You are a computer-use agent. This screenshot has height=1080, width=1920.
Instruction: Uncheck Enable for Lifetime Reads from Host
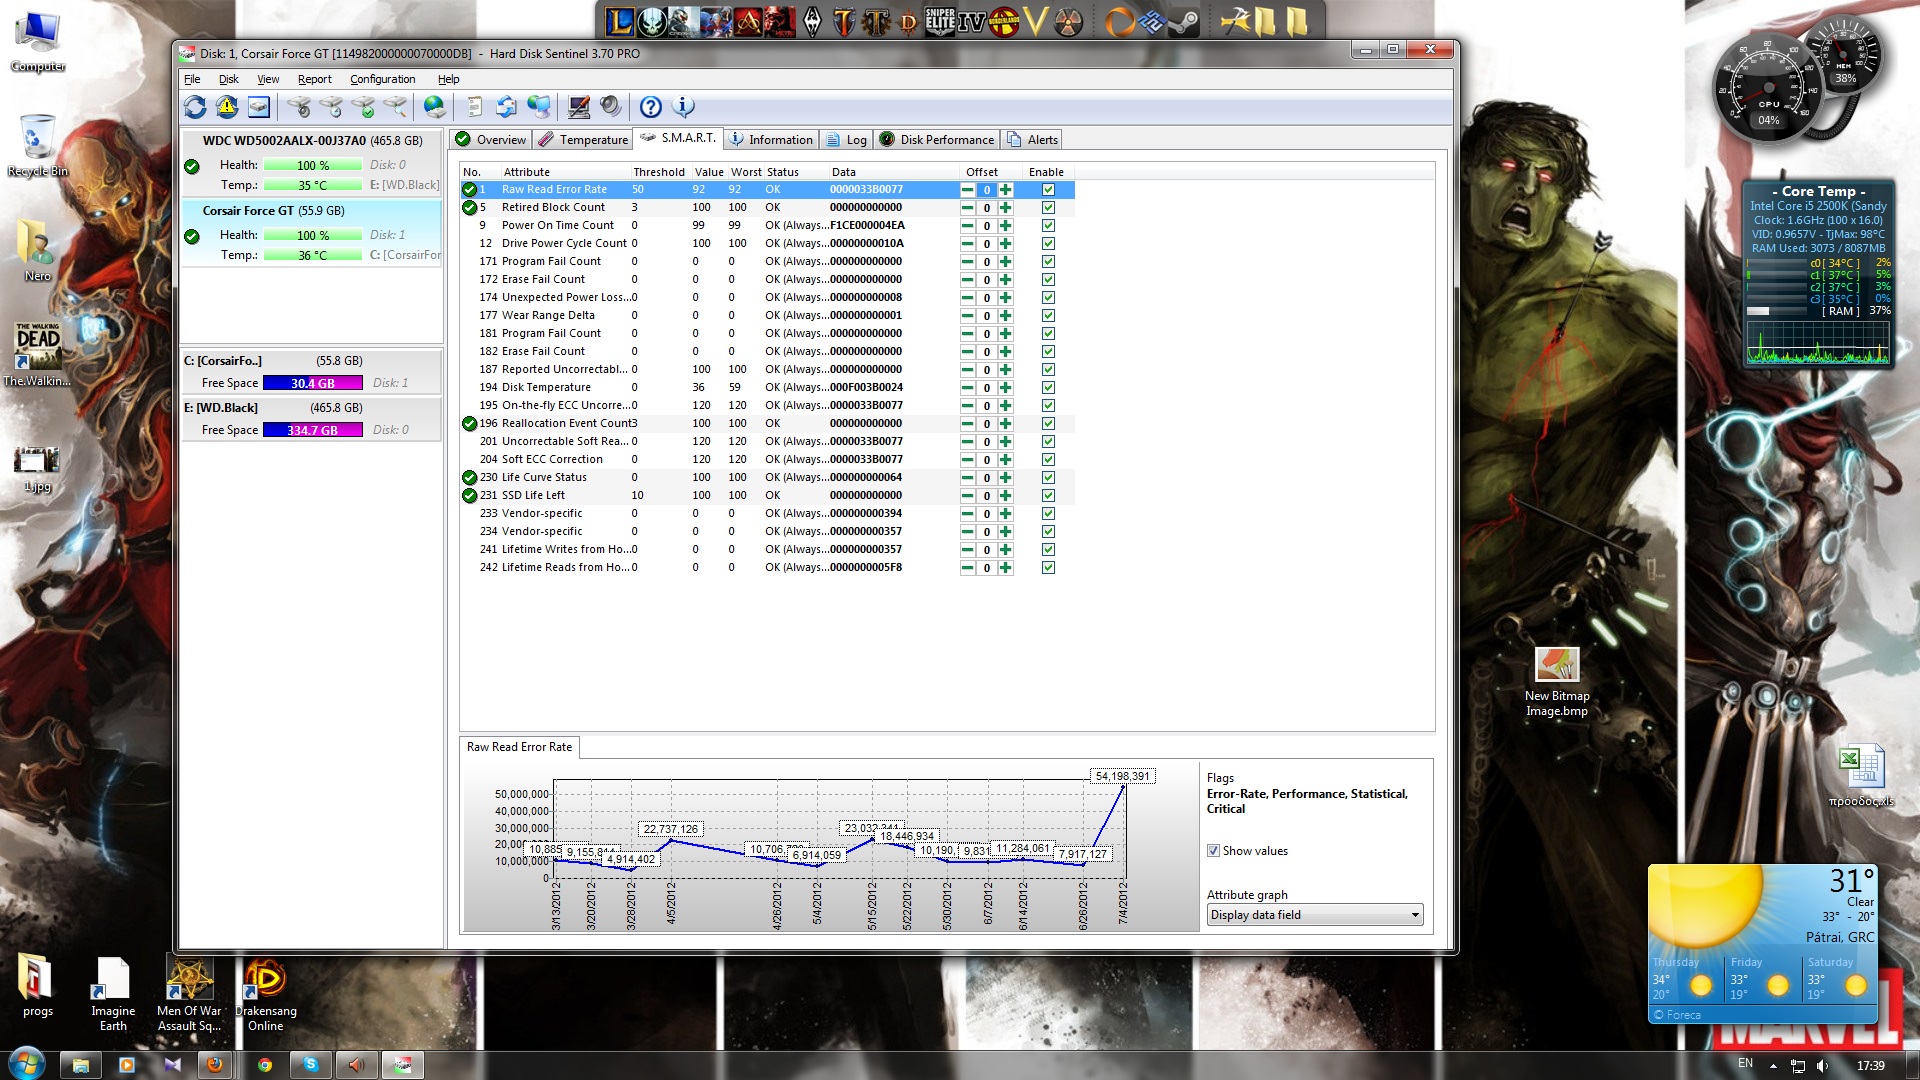(1048, 568)
